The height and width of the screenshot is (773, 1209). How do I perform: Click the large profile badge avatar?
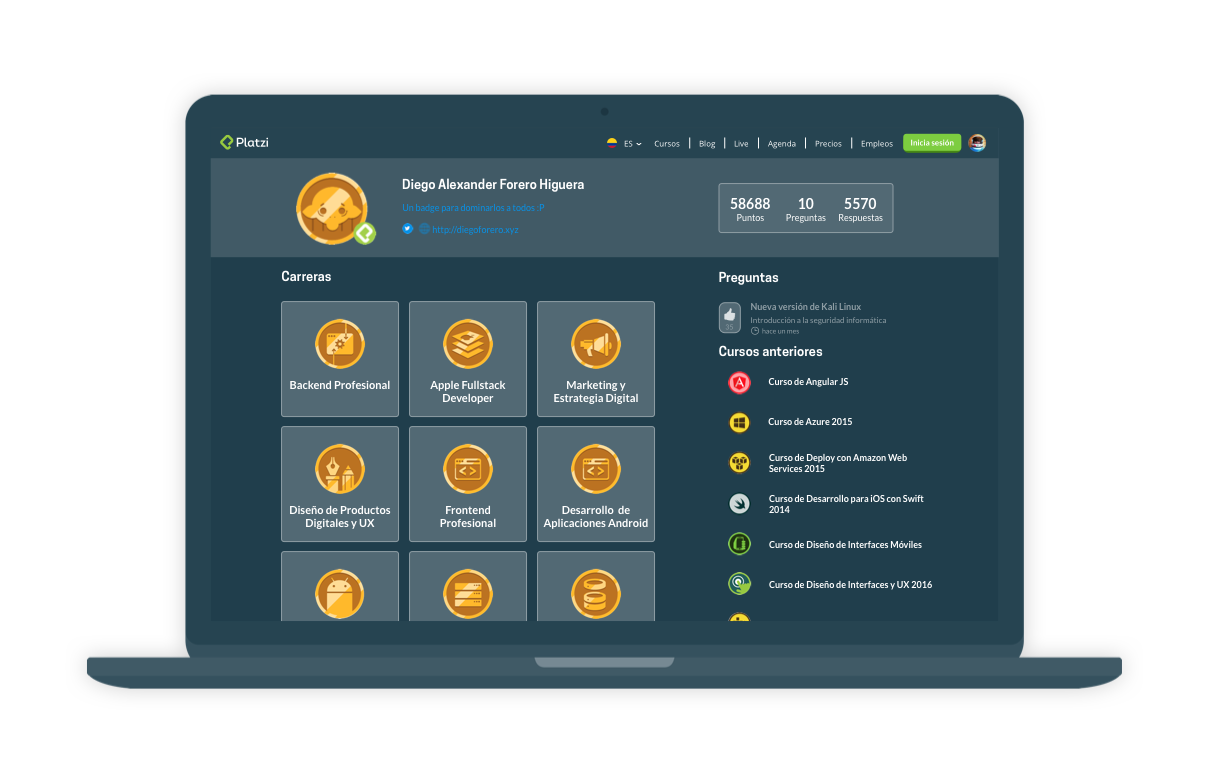click(x=332, y=208)
